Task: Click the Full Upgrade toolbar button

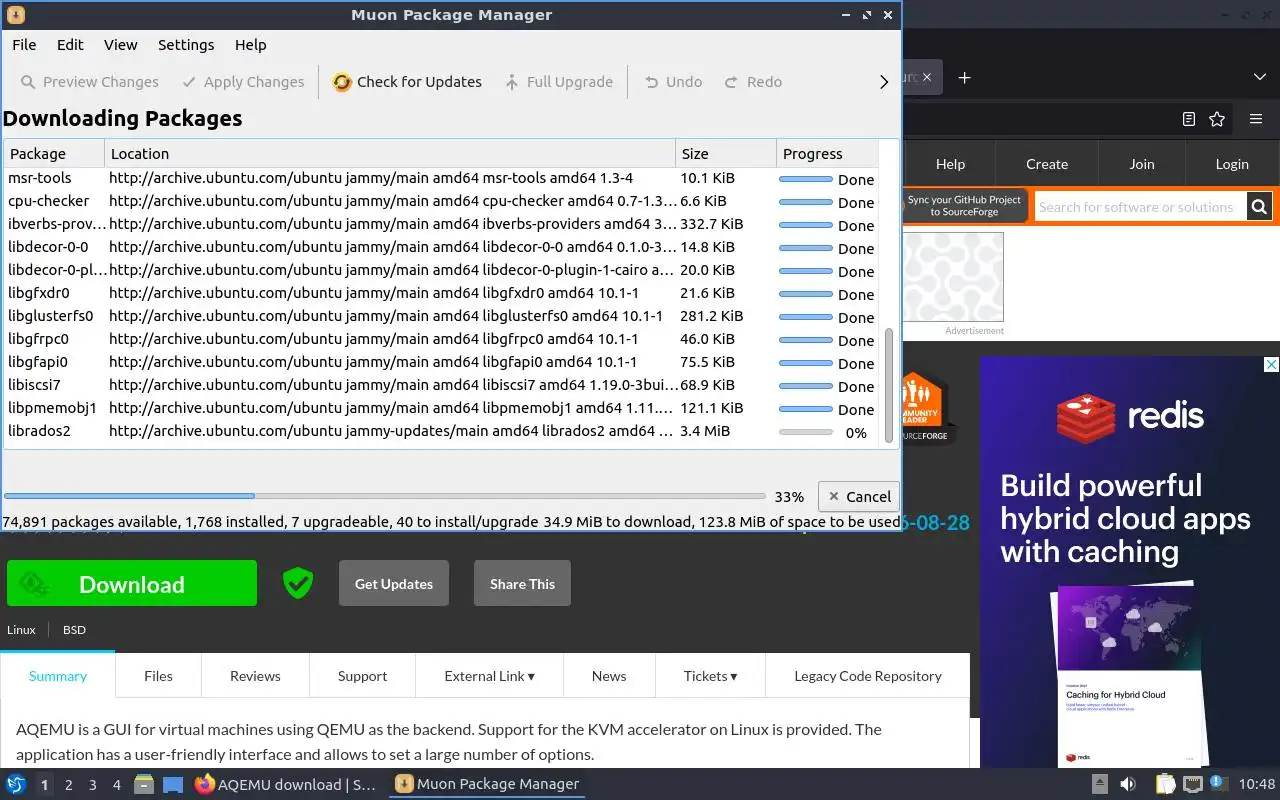Action: pos(558,82)
